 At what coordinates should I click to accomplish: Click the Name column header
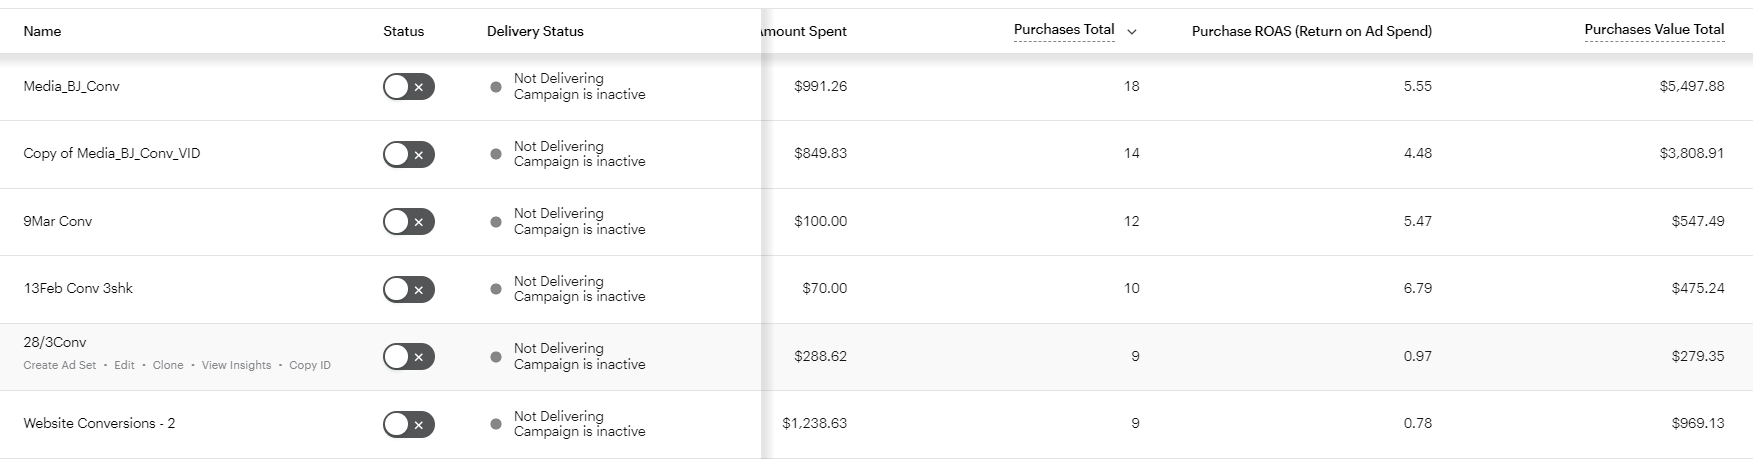pos(42,31)
